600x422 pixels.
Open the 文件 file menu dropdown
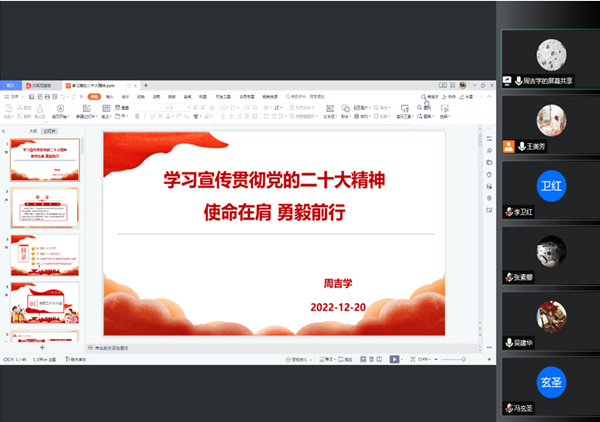(13, 98)
